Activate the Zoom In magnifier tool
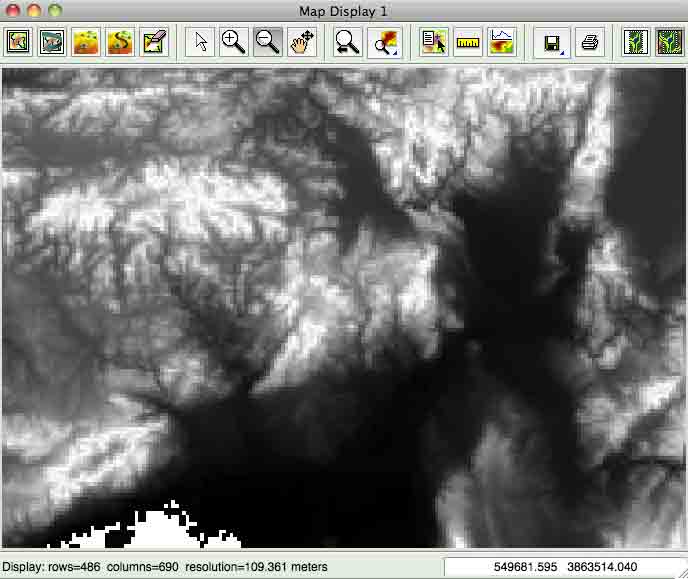 click(x=233, y=42)
